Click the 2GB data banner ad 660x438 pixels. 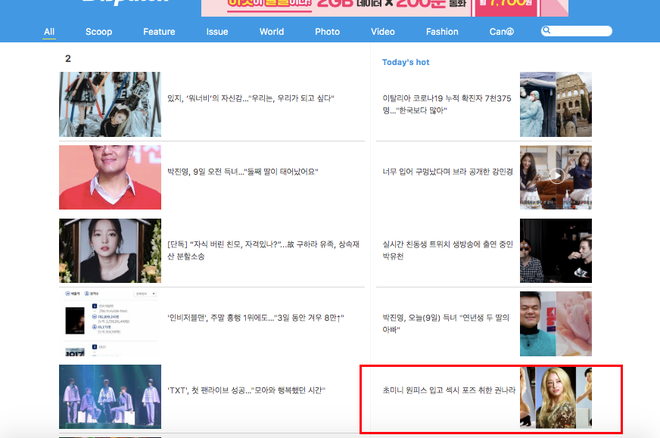[384, 8]
